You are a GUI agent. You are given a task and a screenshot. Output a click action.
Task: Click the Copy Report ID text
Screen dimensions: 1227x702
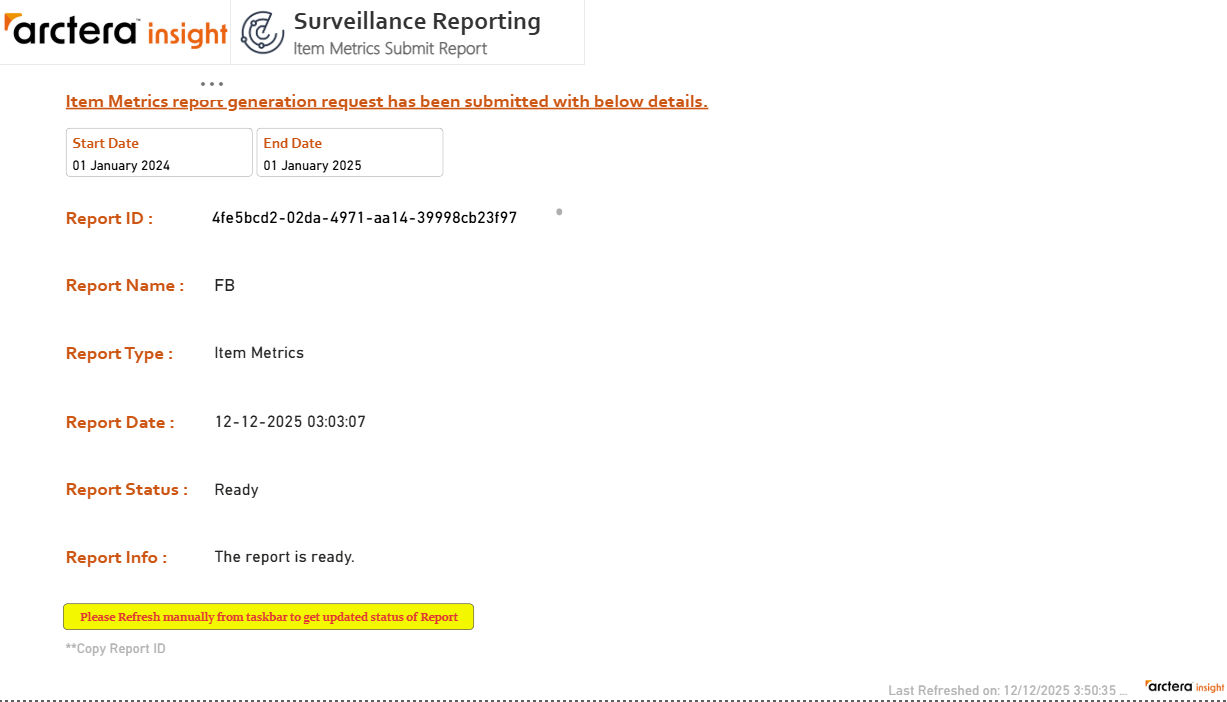pyautogui.click(x=116, y=649)
